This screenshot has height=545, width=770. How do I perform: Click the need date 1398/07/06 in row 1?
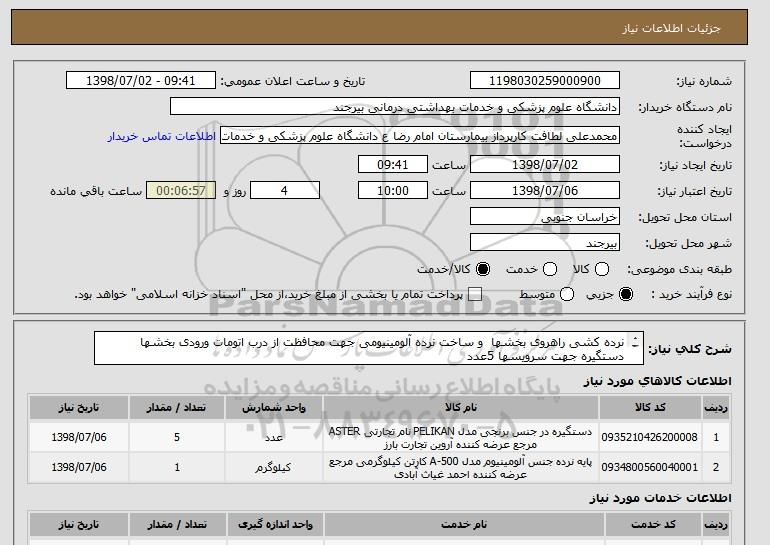[79, 437]
